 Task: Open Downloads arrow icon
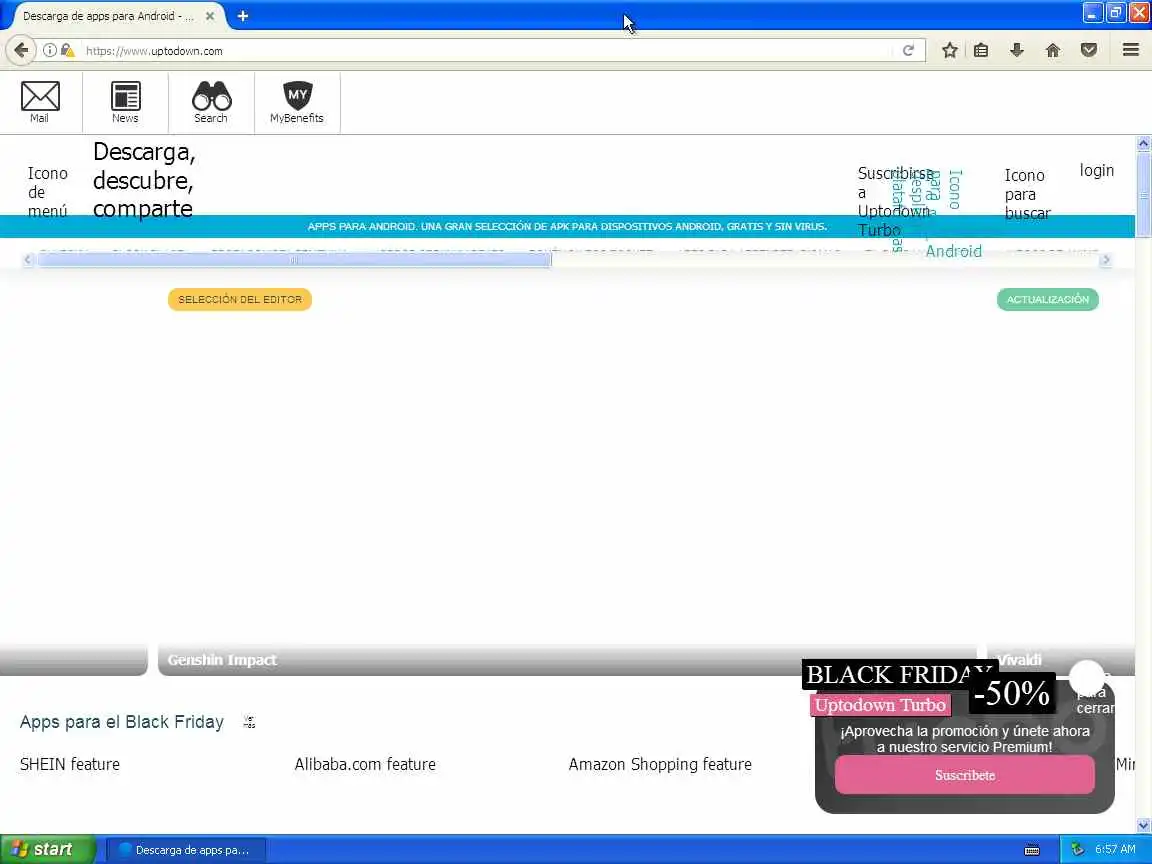point(1017,50)
